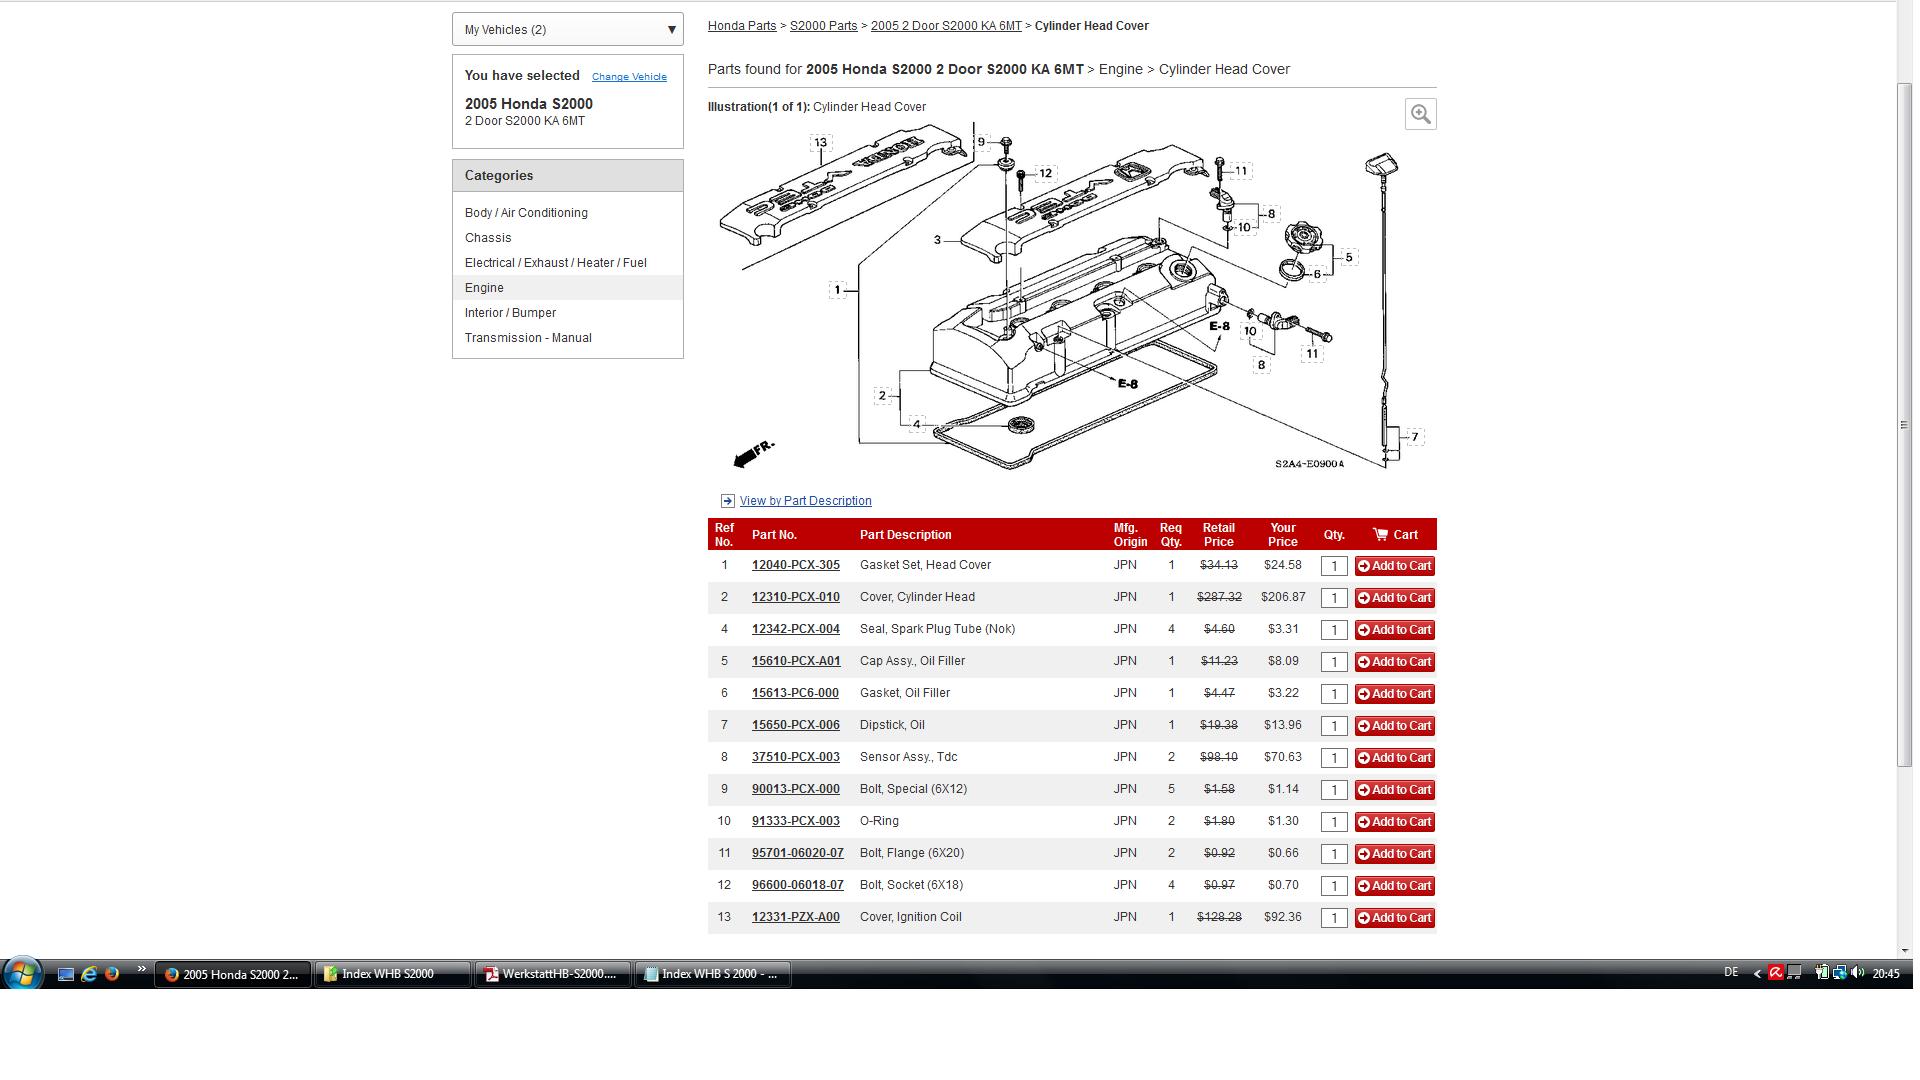Switch to WerkstattHB-S2000 taskbar window

pos(552,974)
